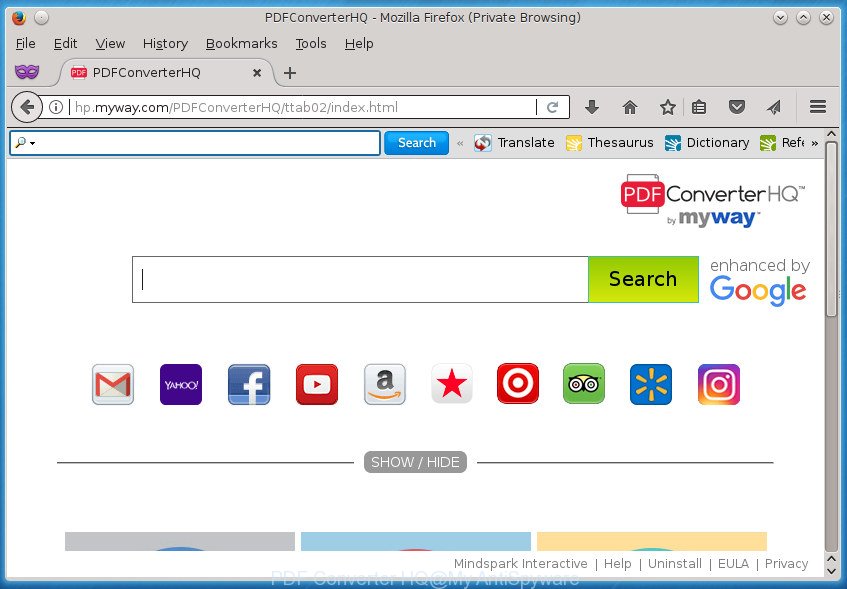Bookmark this page with star icon
Screen dimensions: 847x589
668,107
